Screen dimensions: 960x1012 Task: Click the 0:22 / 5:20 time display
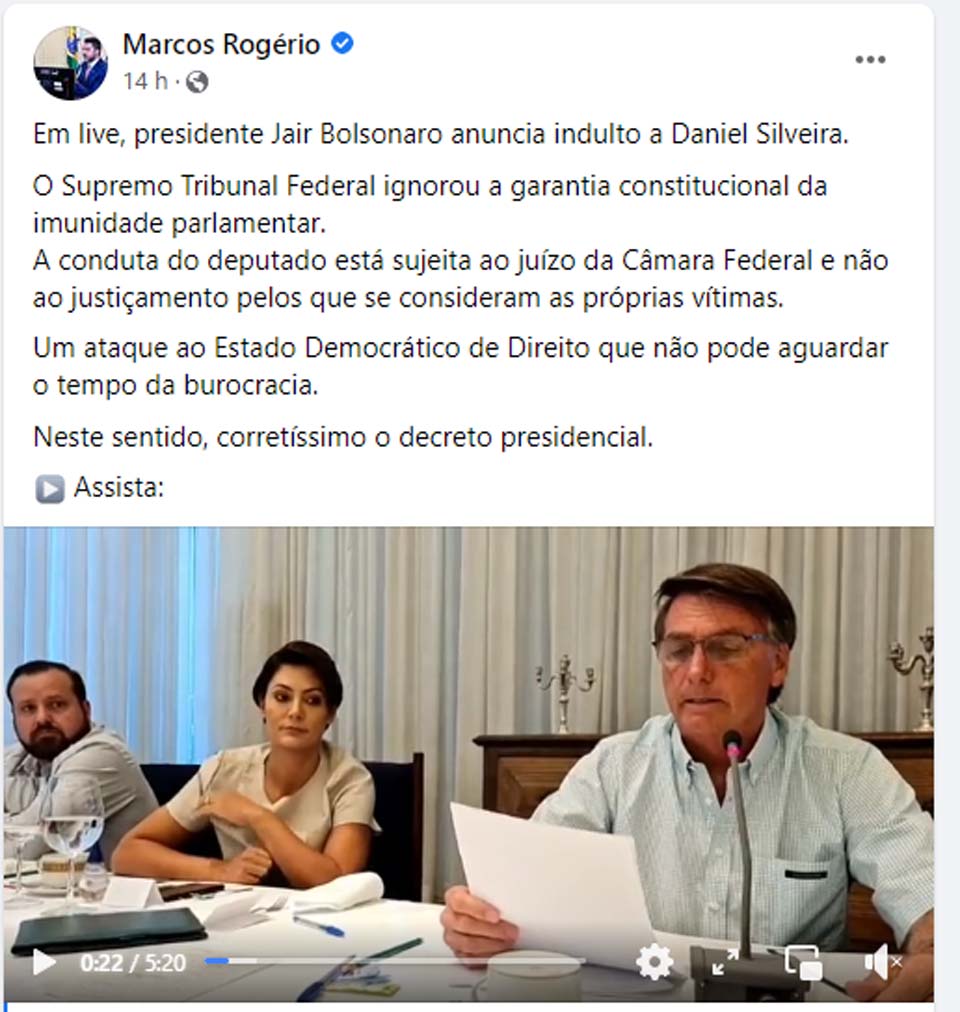tap(133, 963)
